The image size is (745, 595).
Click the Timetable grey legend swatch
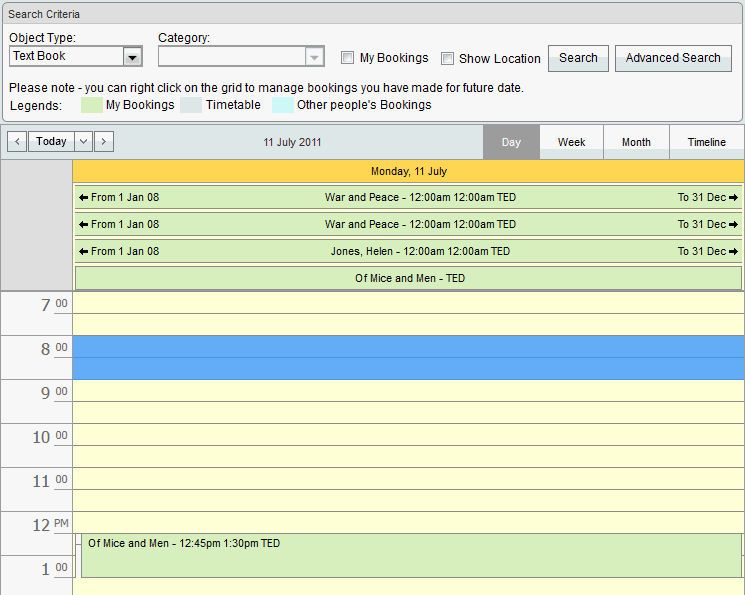point(191,105)
